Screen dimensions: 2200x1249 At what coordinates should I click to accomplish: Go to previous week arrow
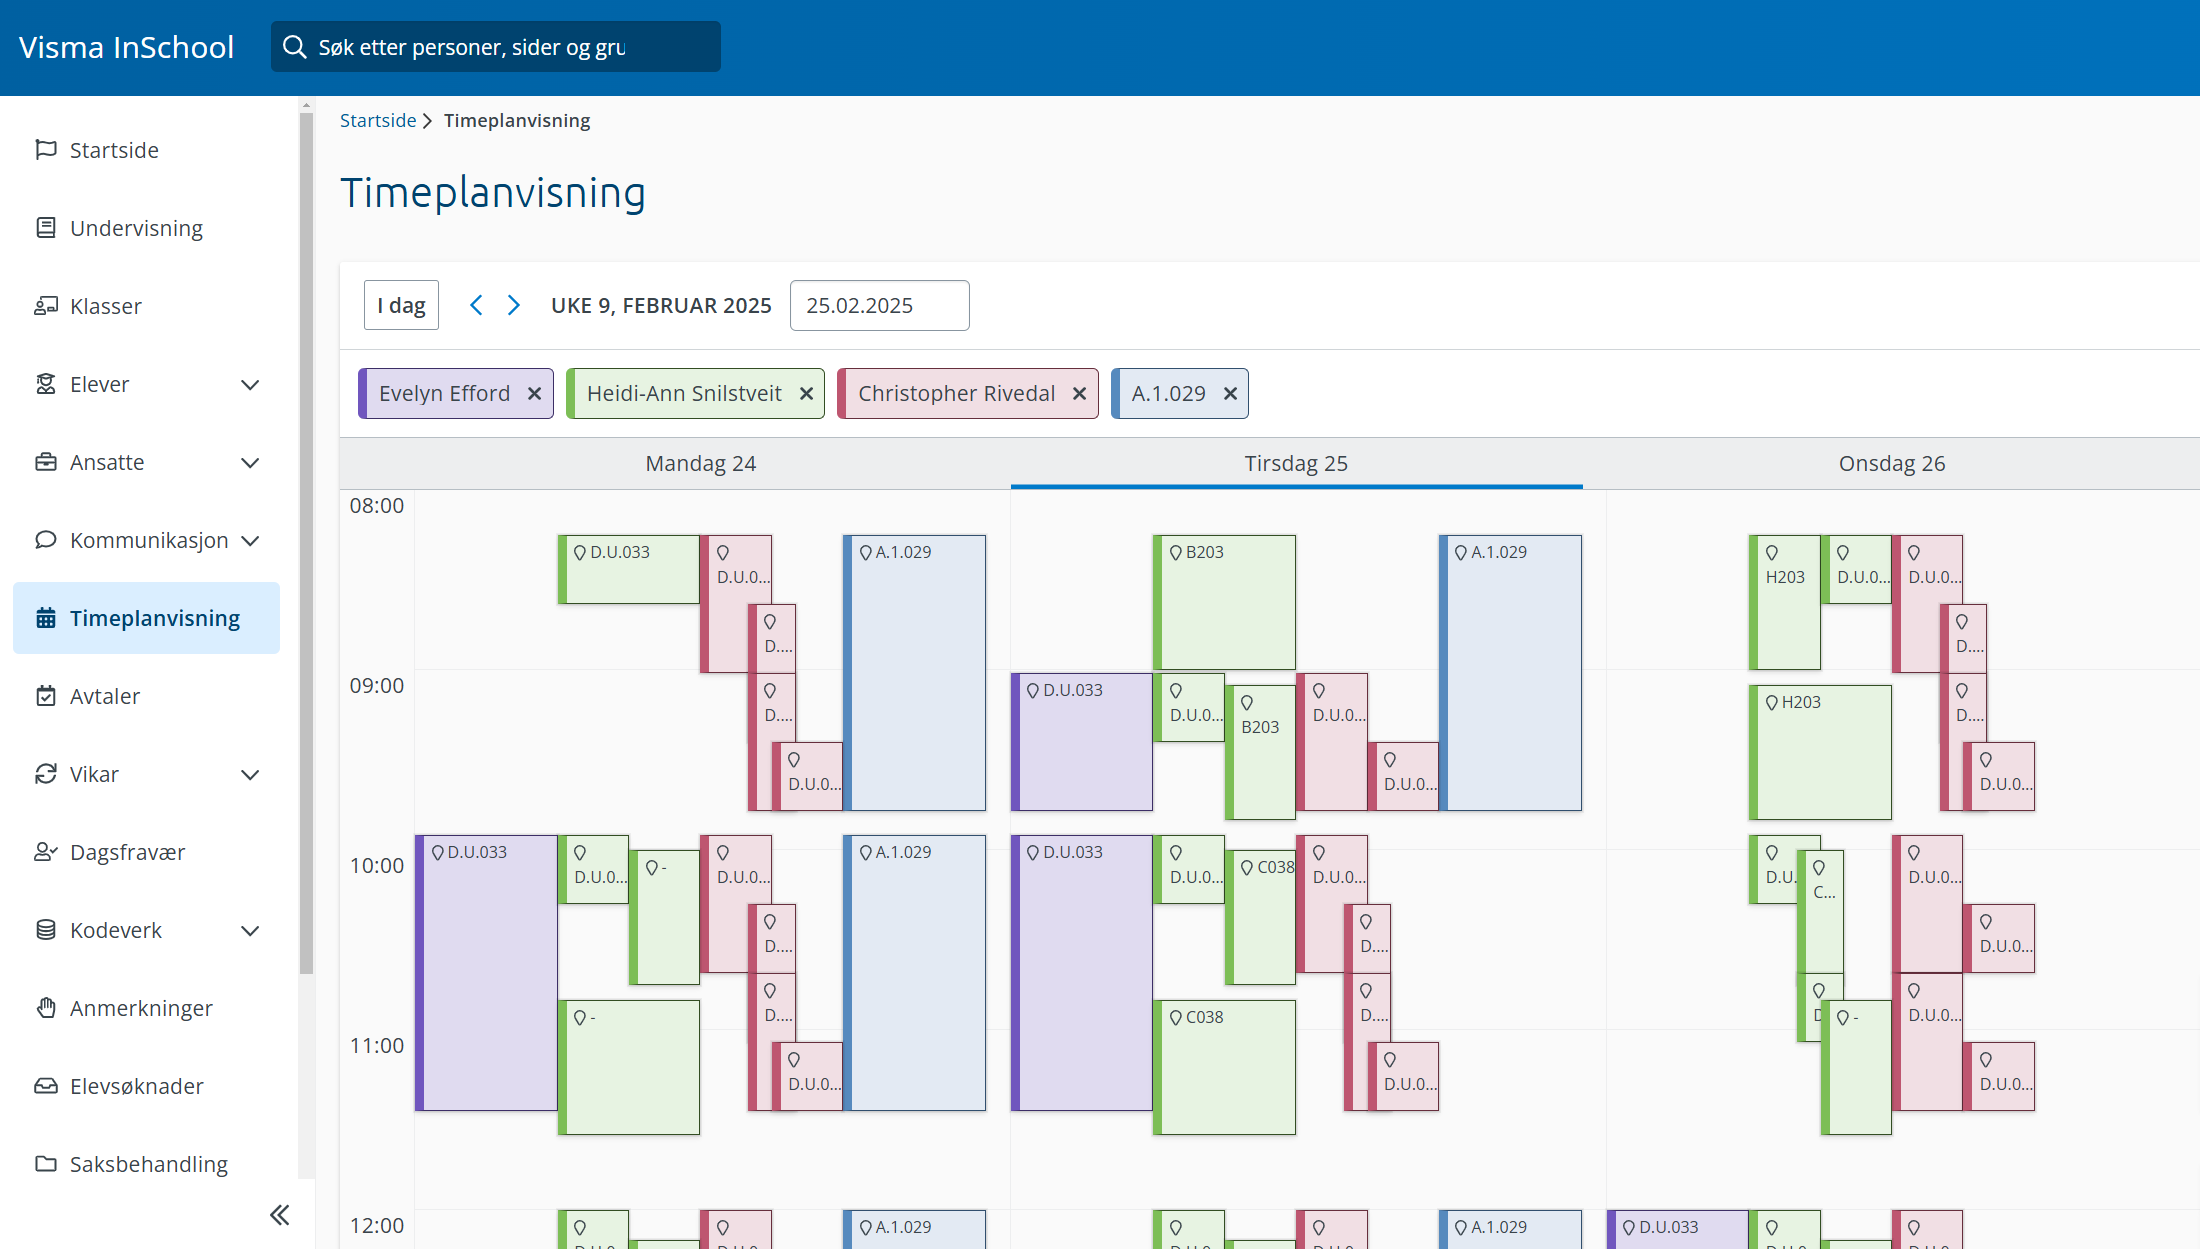pos(477,305)
